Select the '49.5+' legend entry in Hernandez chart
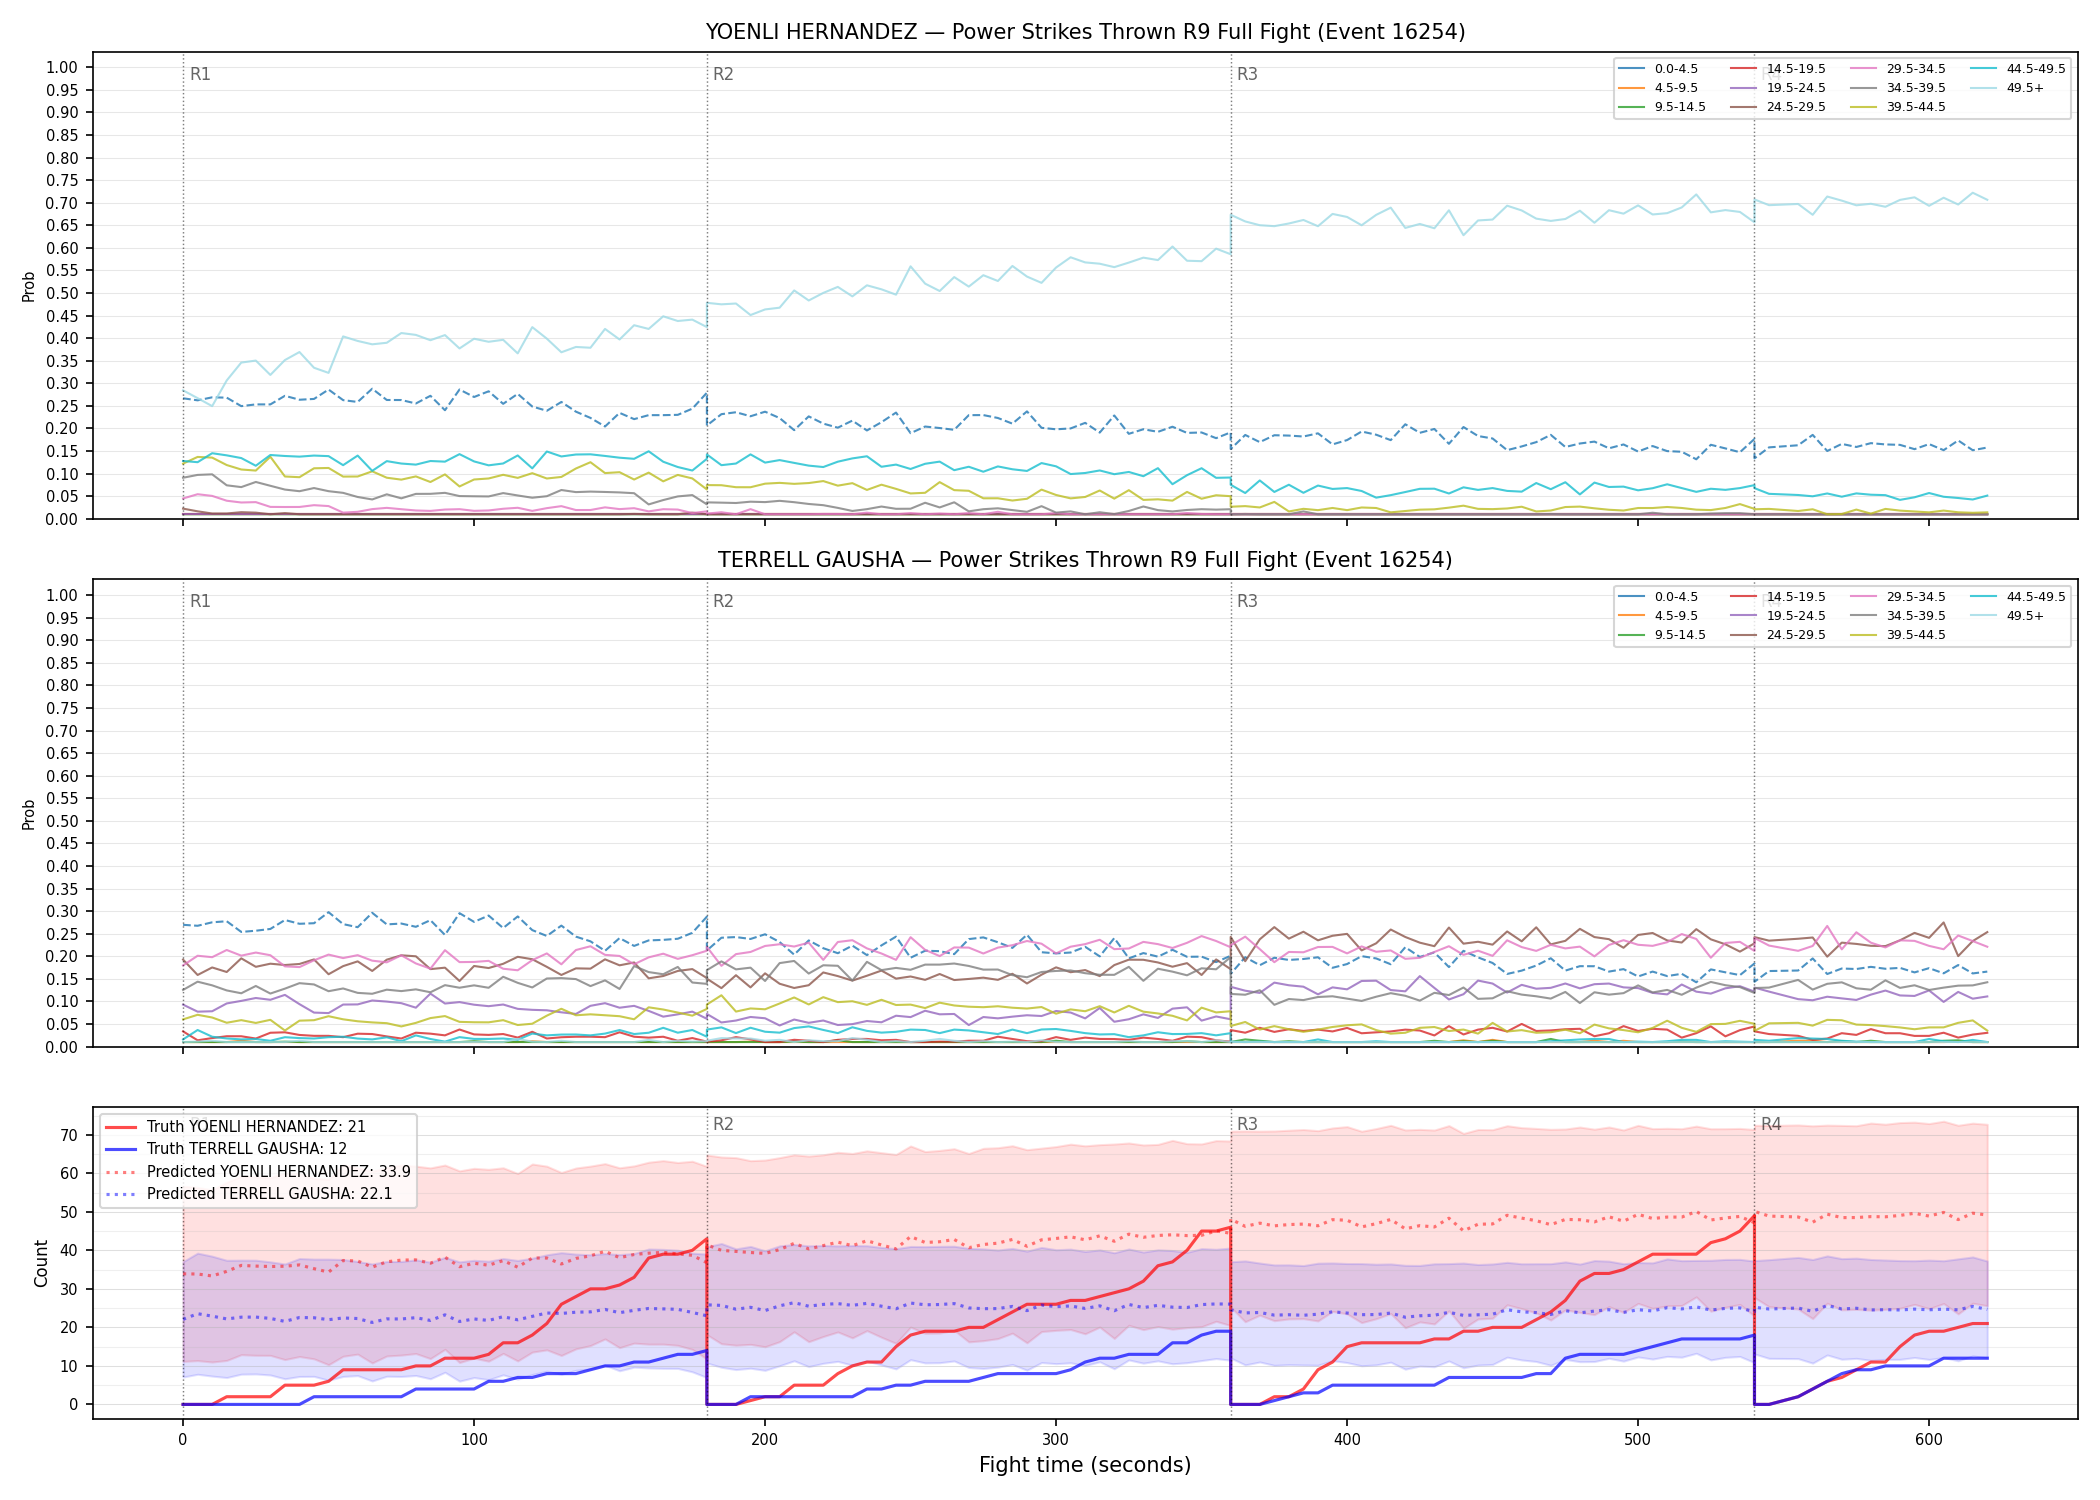2100x1500 pixels. click(x=2008, y=88)
